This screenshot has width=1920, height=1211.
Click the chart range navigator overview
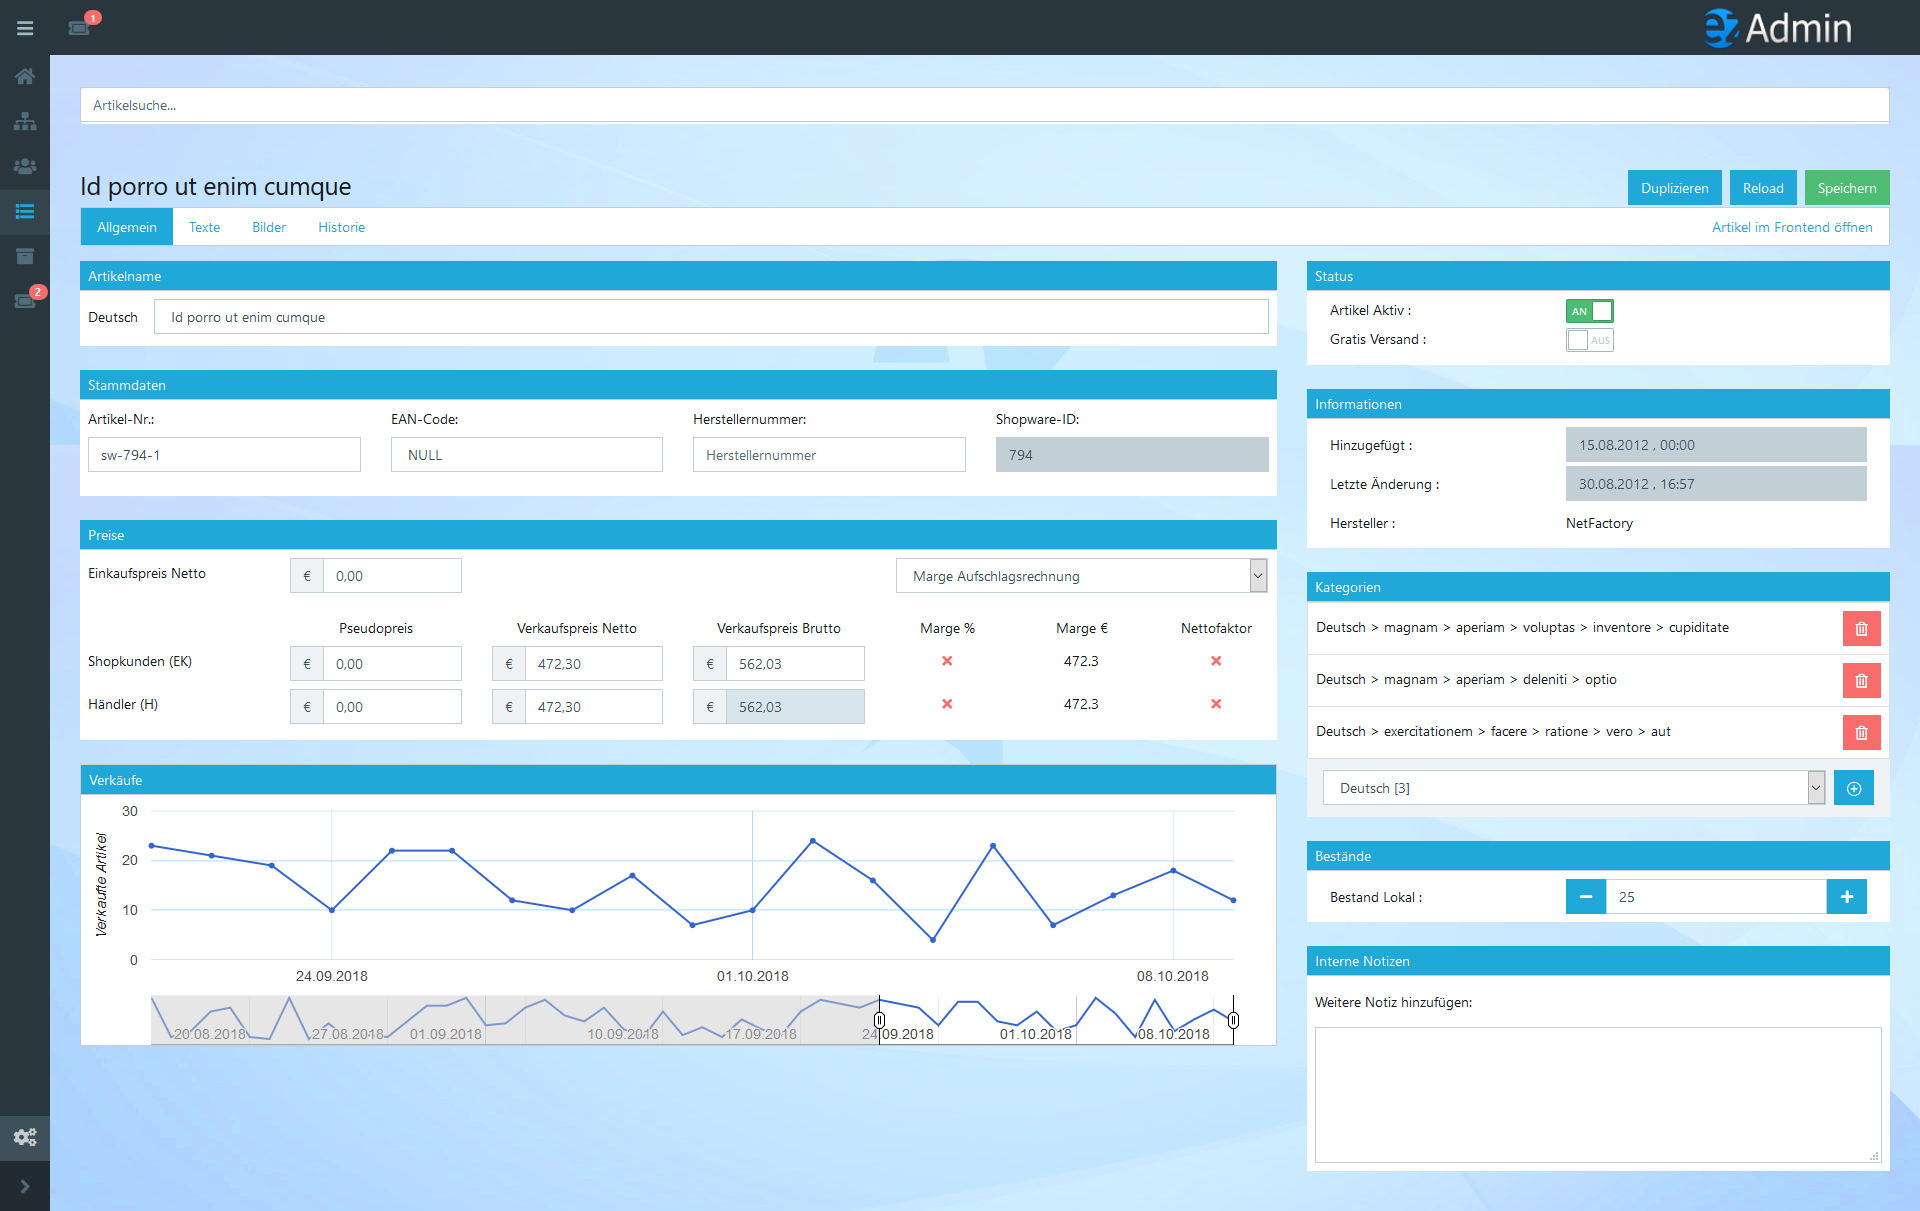[692, 1020]
